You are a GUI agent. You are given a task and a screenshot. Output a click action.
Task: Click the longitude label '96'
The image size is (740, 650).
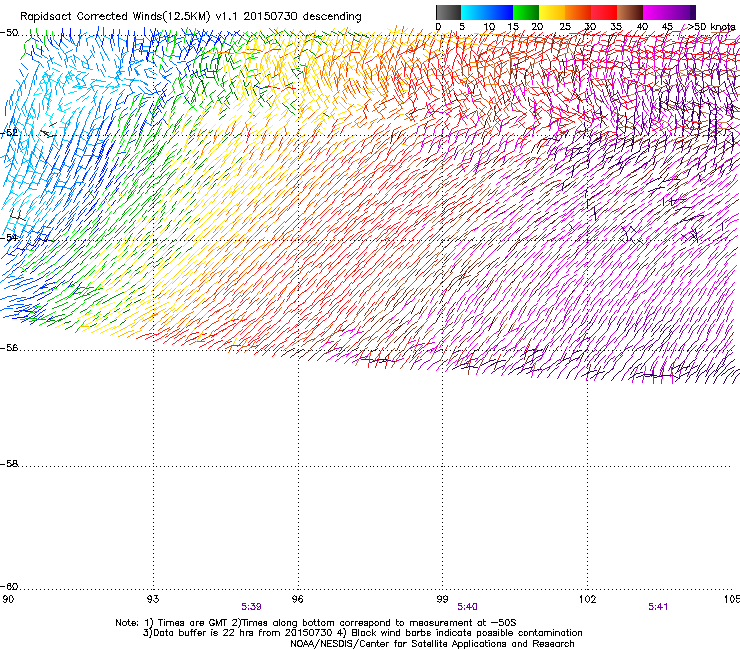[297, 599]
